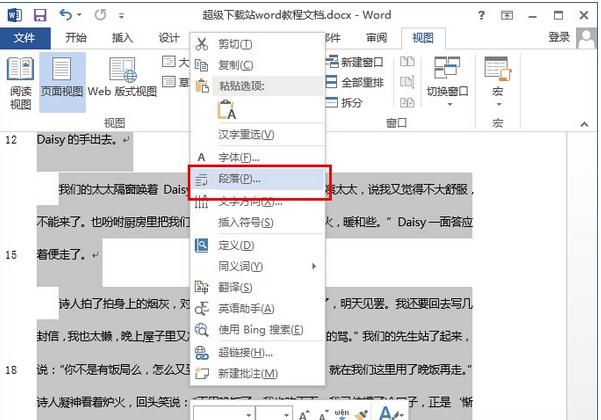Click 新建窗口 (New Window) button

pyautogui.click(x=355, y=62)
